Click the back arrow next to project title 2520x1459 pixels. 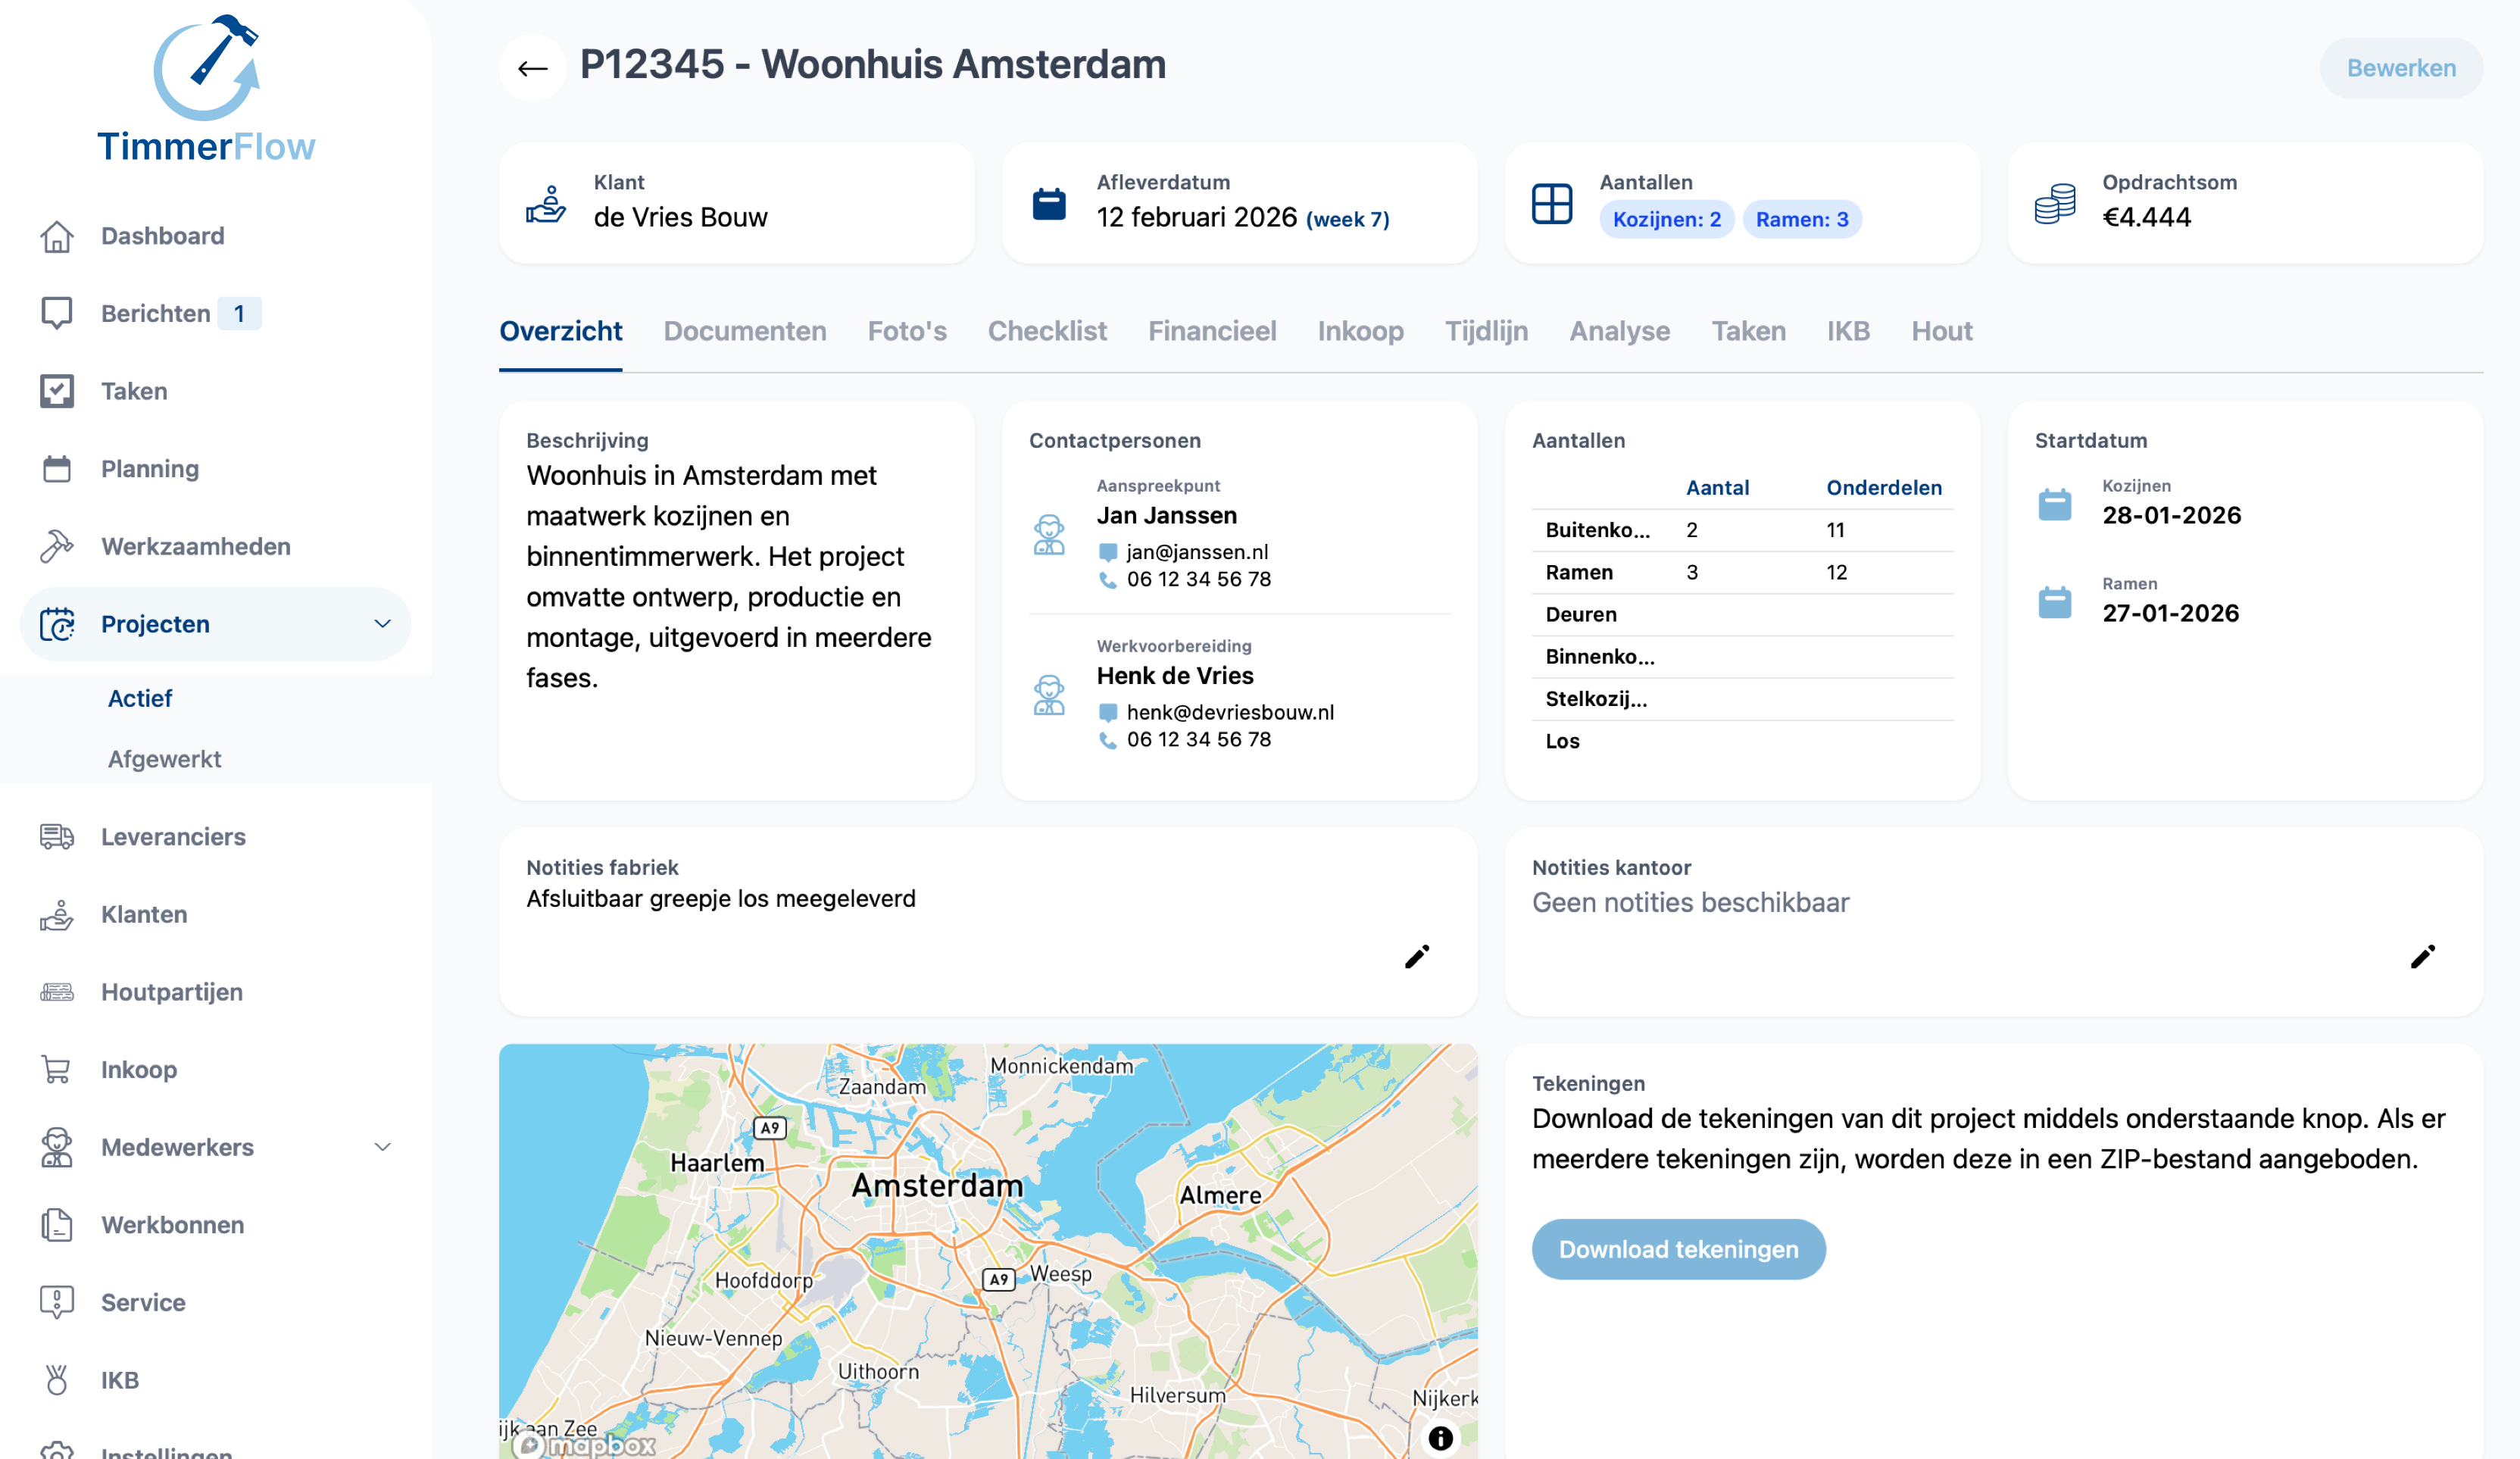(x=532, y=68)
